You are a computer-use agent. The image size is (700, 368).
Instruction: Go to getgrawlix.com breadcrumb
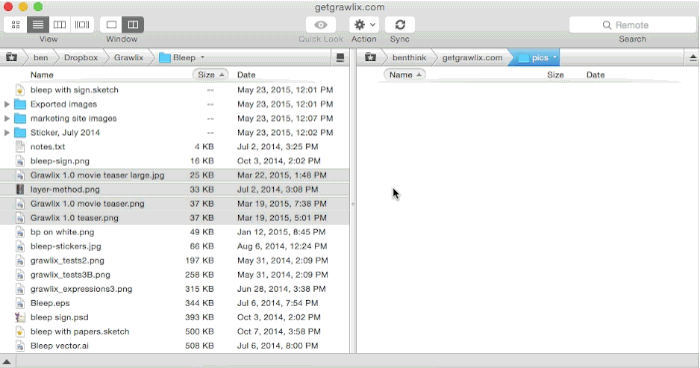pos(472,58)
